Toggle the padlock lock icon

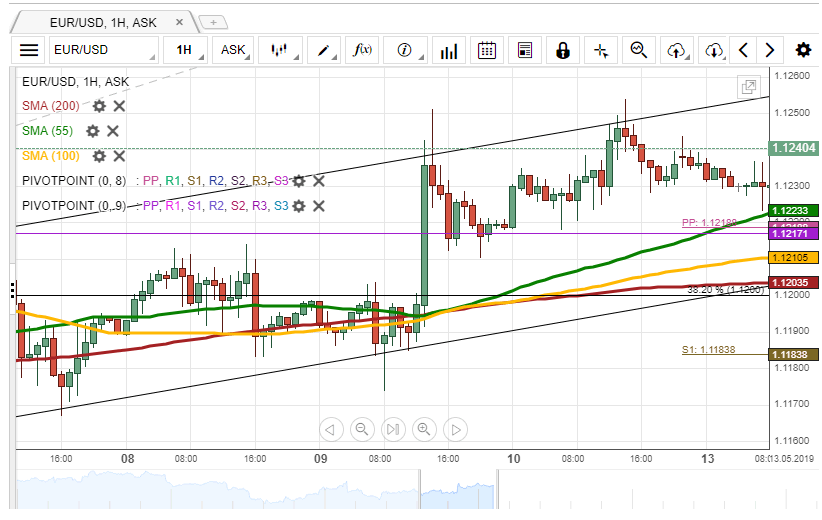pyautogui.click(x=563, y=50)
